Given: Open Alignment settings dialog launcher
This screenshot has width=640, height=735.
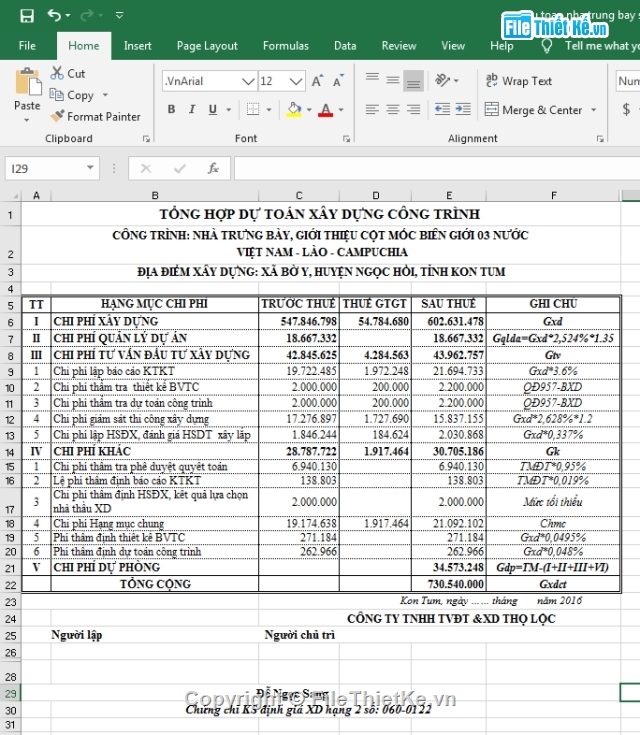Looking at the screenshot, I should (x=600, y=139).
